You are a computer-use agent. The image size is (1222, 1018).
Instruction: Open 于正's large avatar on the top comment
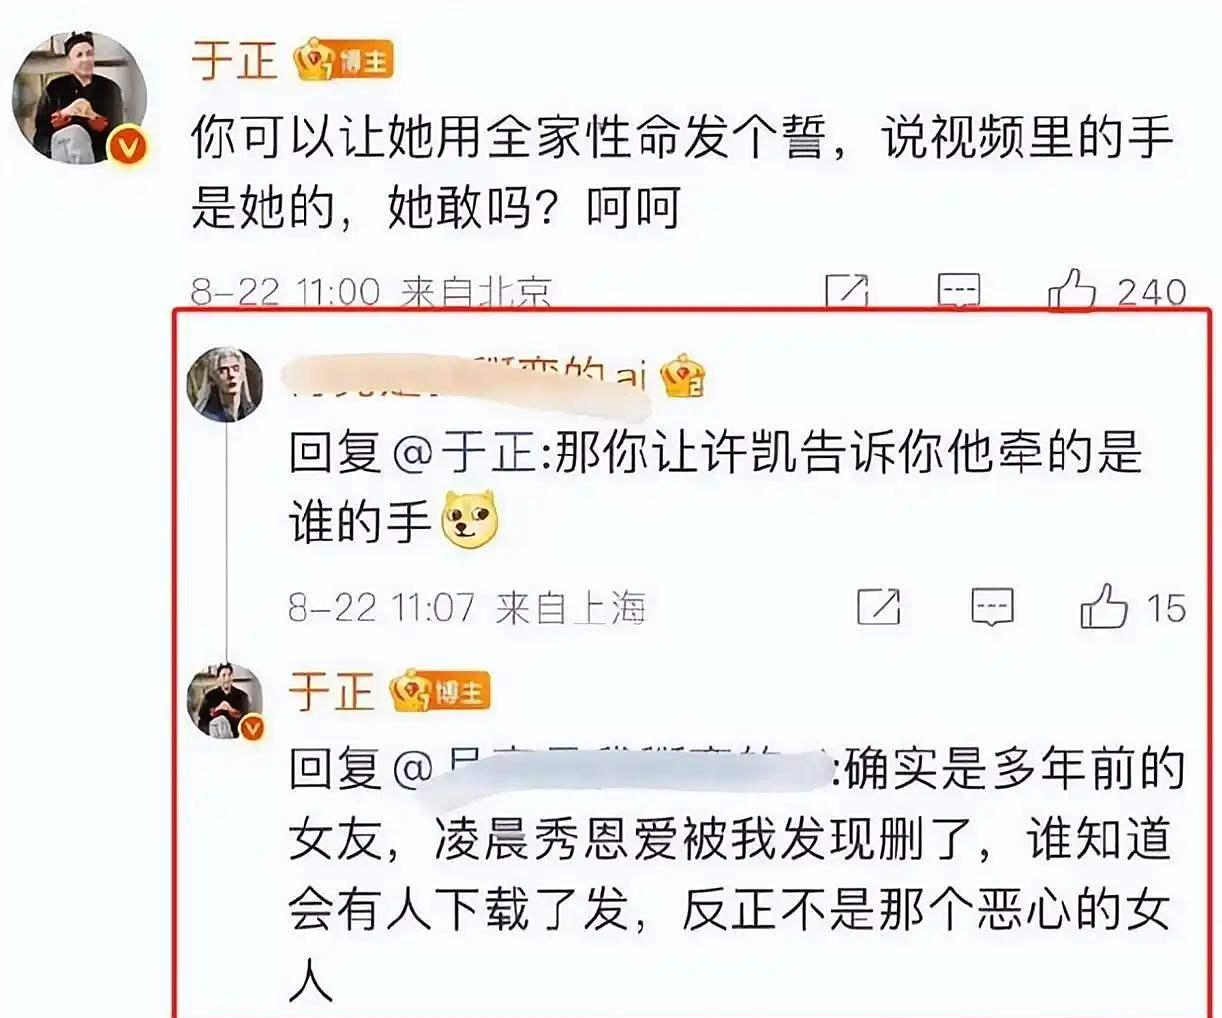(x=78, y=97)
